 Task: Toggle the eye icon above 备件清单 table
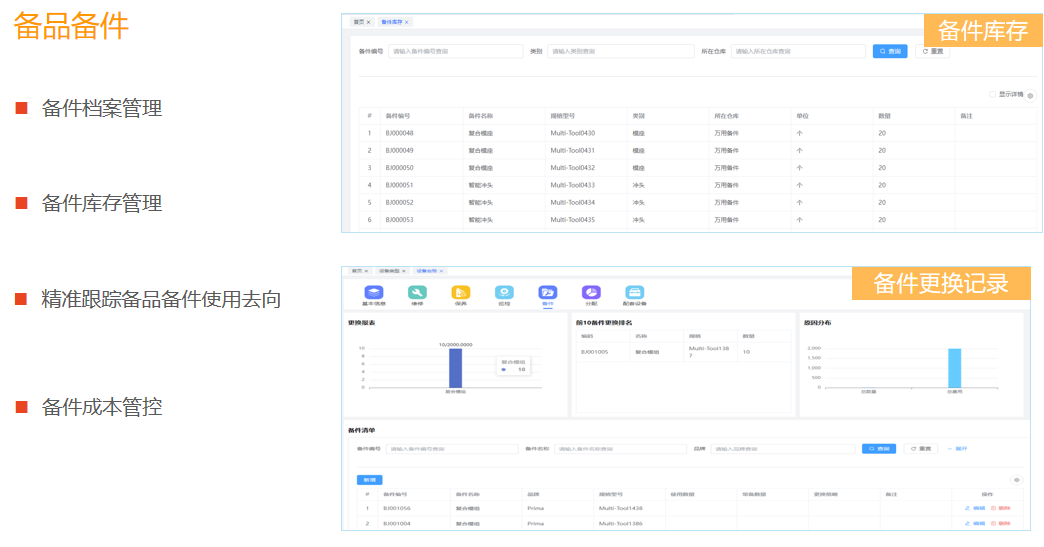click(x=1017, y=480)
